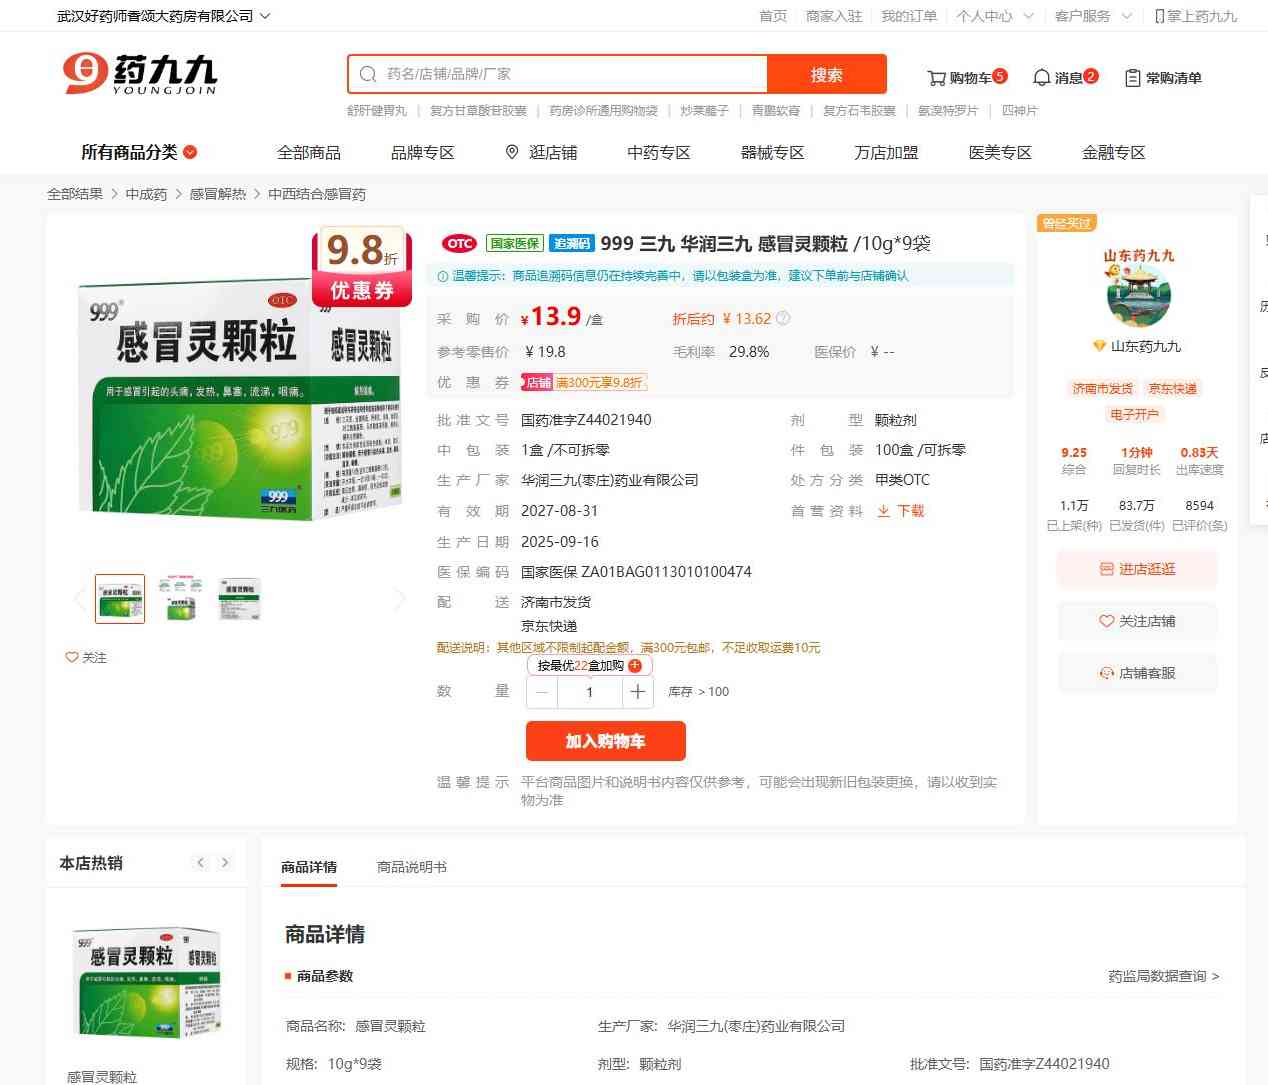1268x1085 pixels.
Task: Click the plus icon to add 22 boxes
Action: click(635, 666)
